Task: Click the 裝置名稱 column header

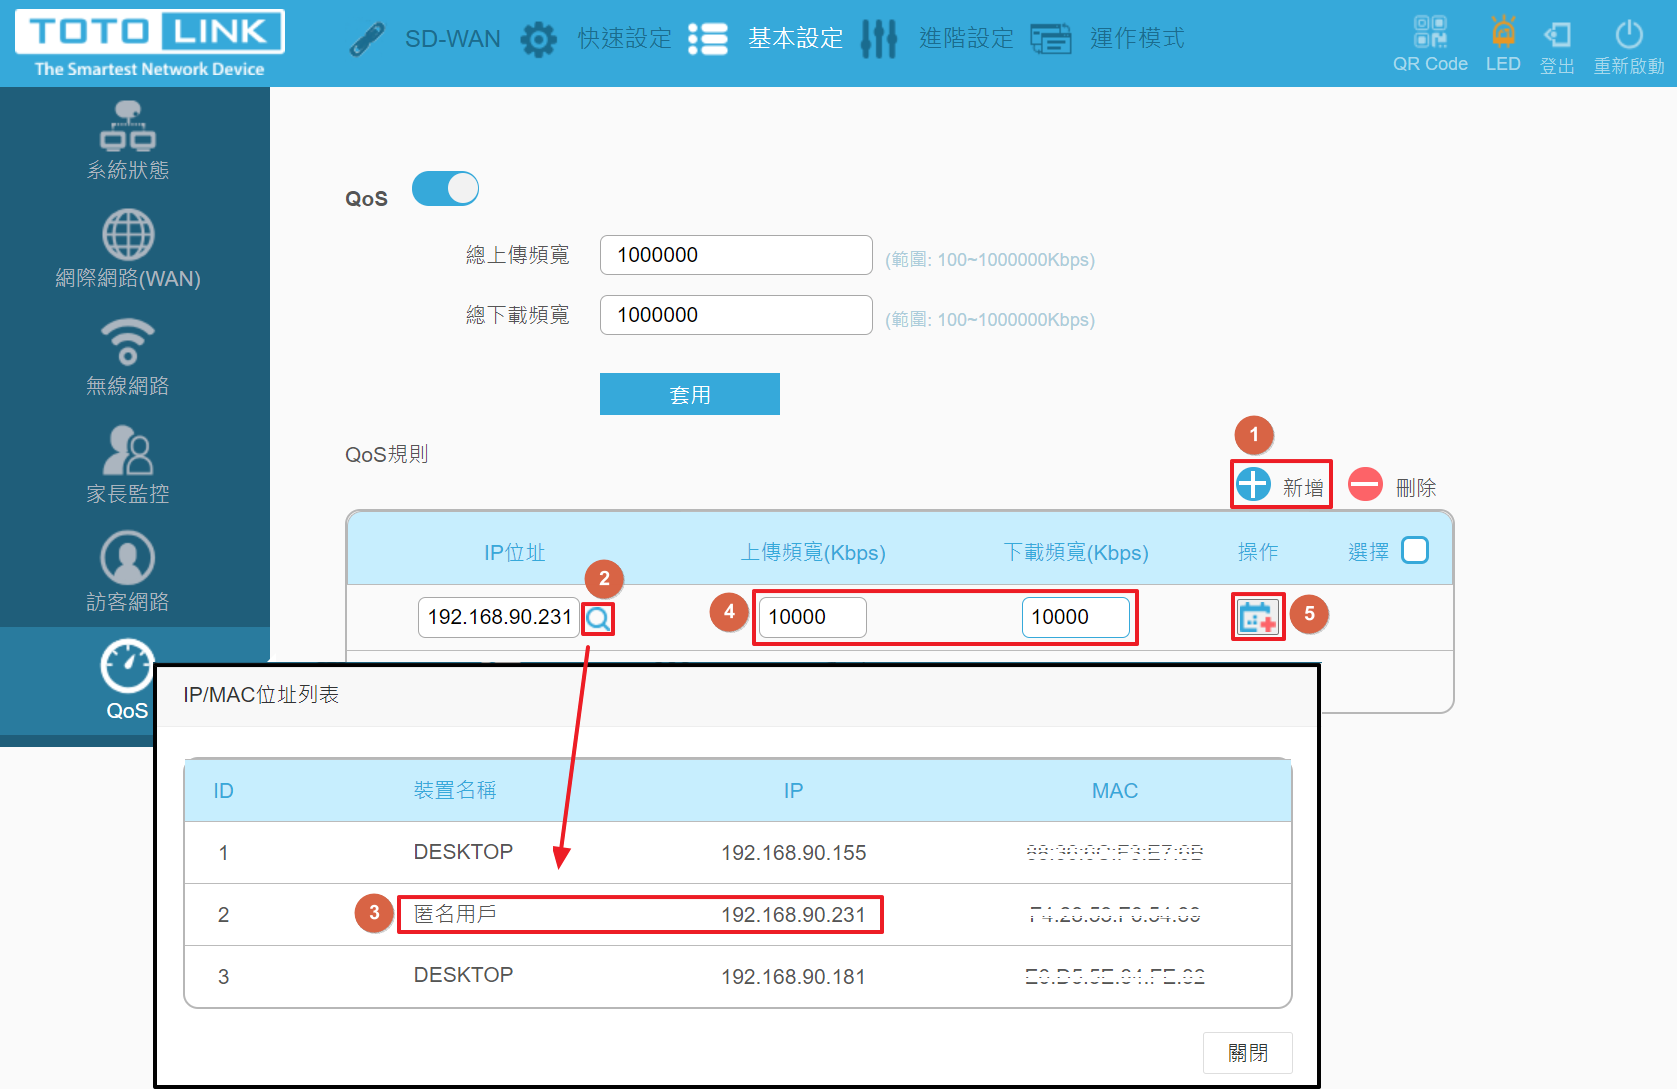Action: [x=455, y=790]
